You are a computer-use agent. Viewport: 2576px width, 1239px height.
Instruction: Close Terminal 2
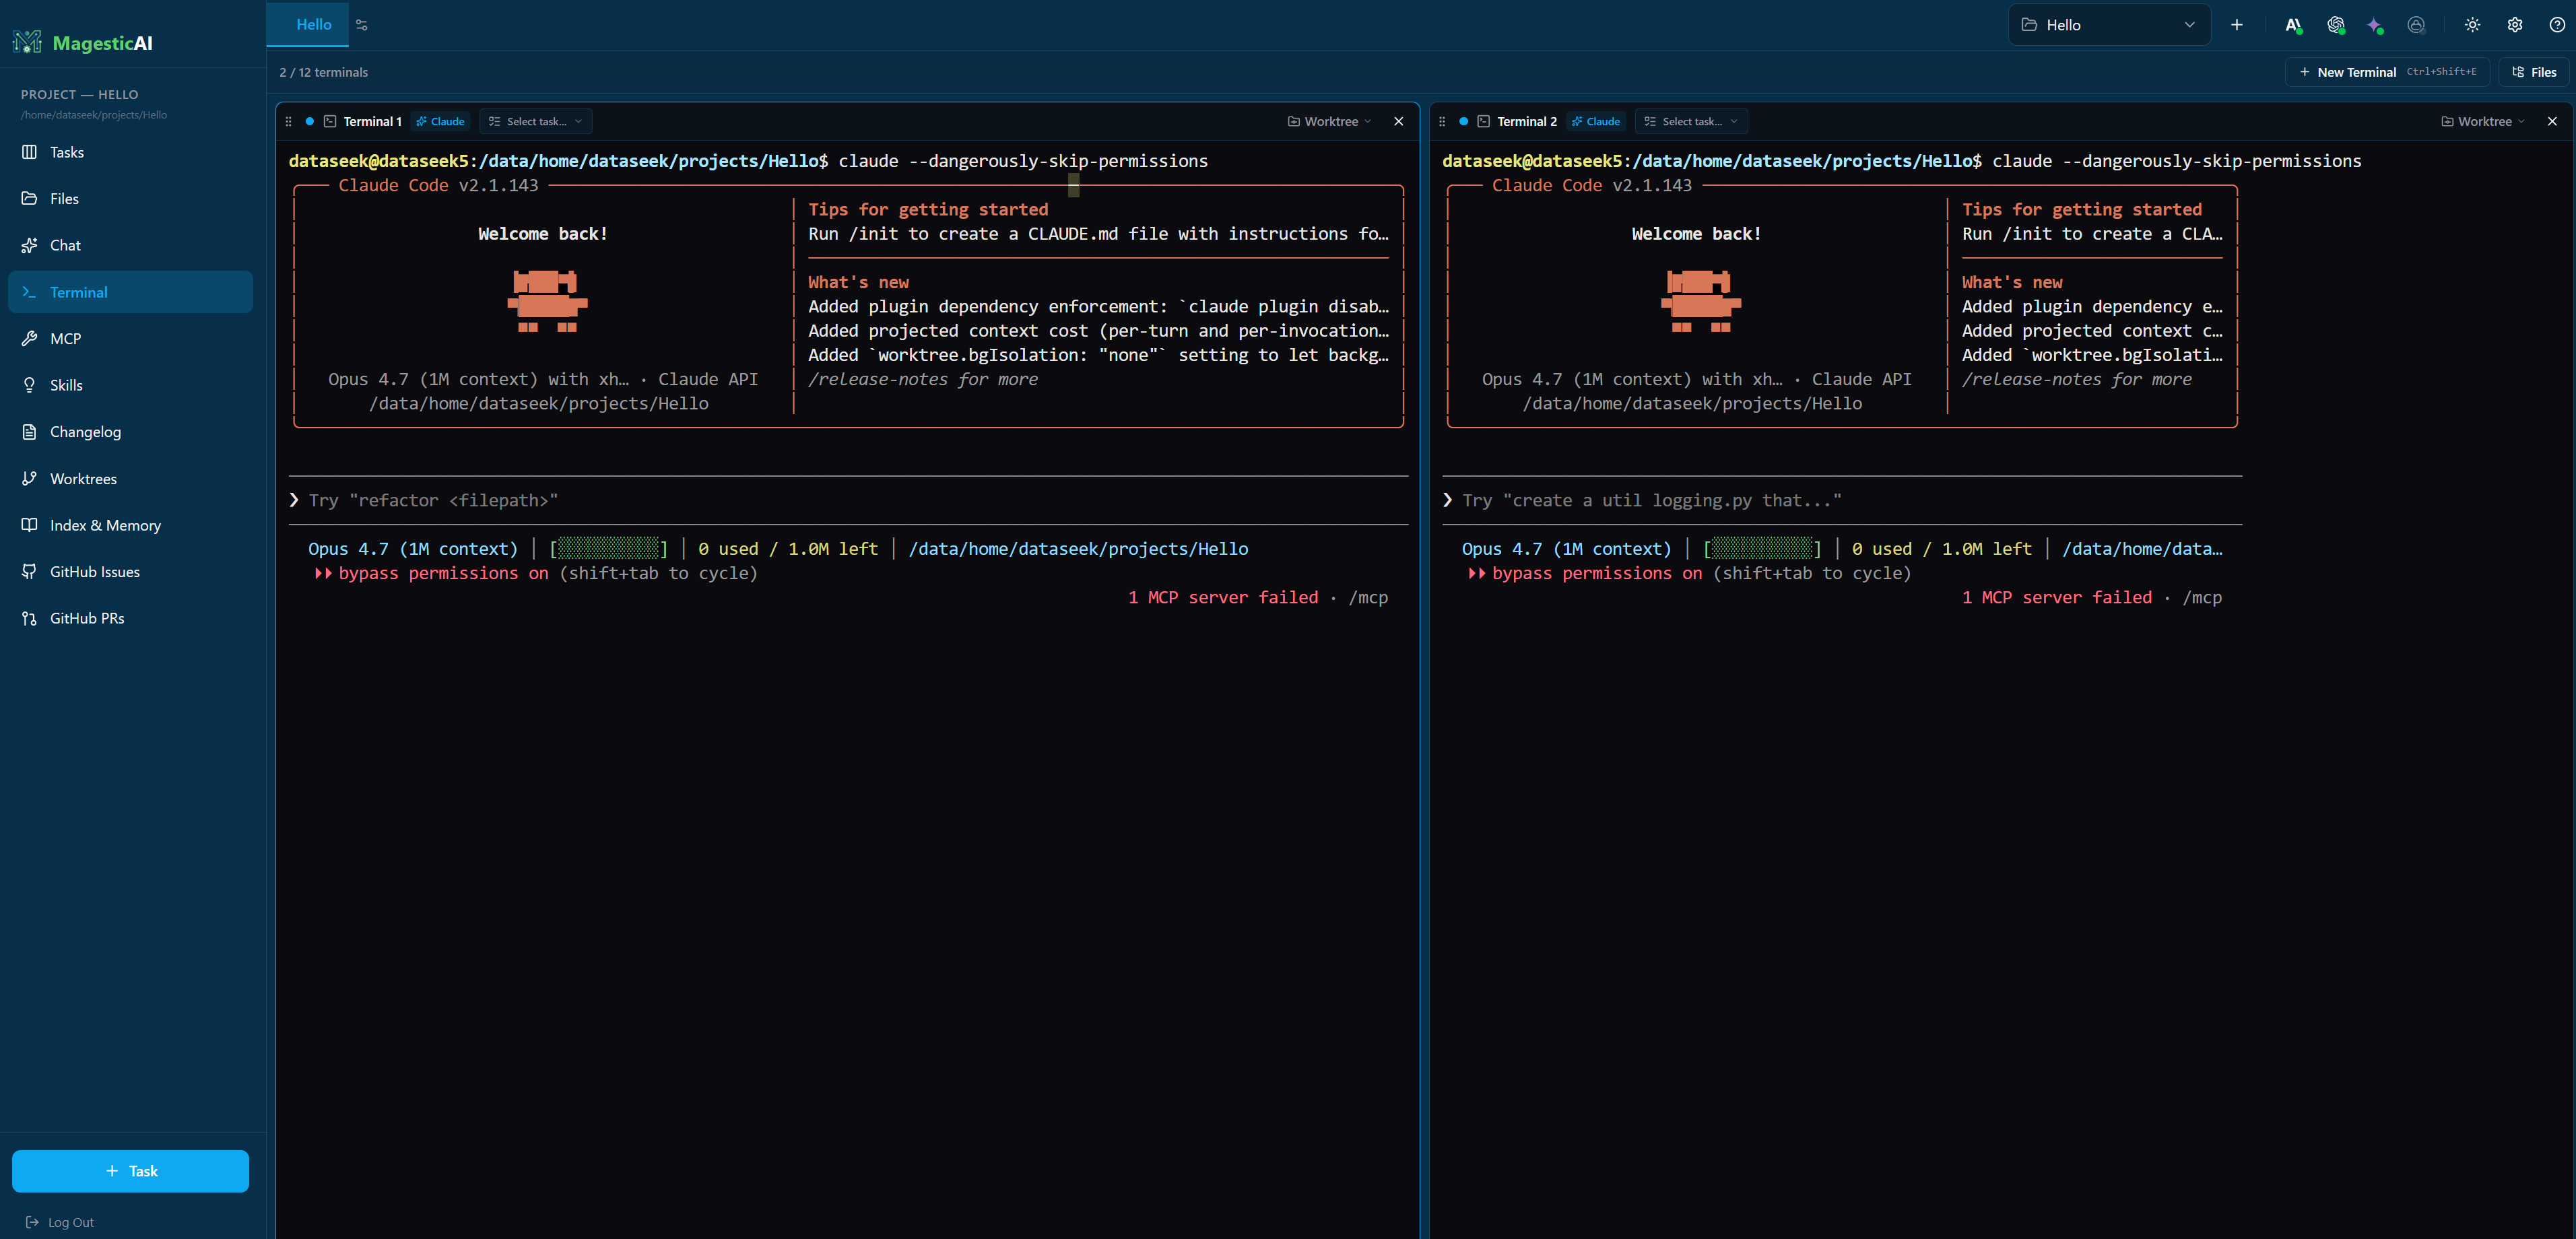(x=2552, y=121)
